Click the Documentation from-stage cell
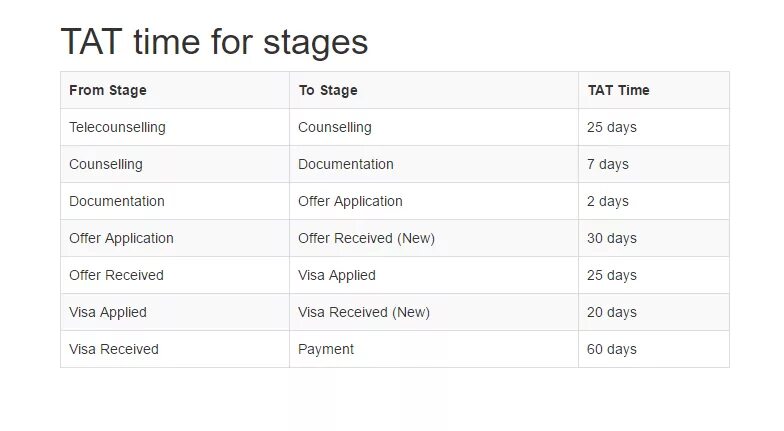The width and height of the screenshot is (784, 431). pyautogui.click(x=117, y=201)
